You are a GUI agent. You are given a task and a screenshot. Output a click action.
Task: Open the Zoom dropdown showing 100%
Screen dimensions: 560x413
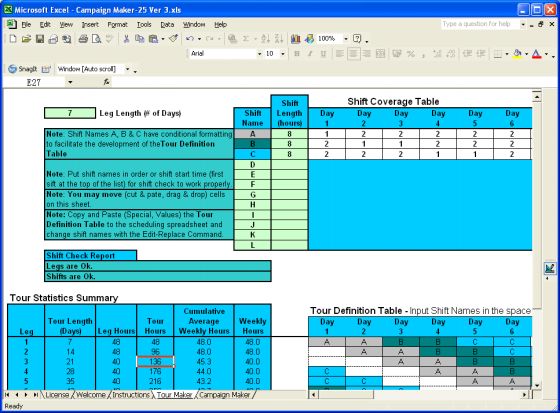click(346, 39)
